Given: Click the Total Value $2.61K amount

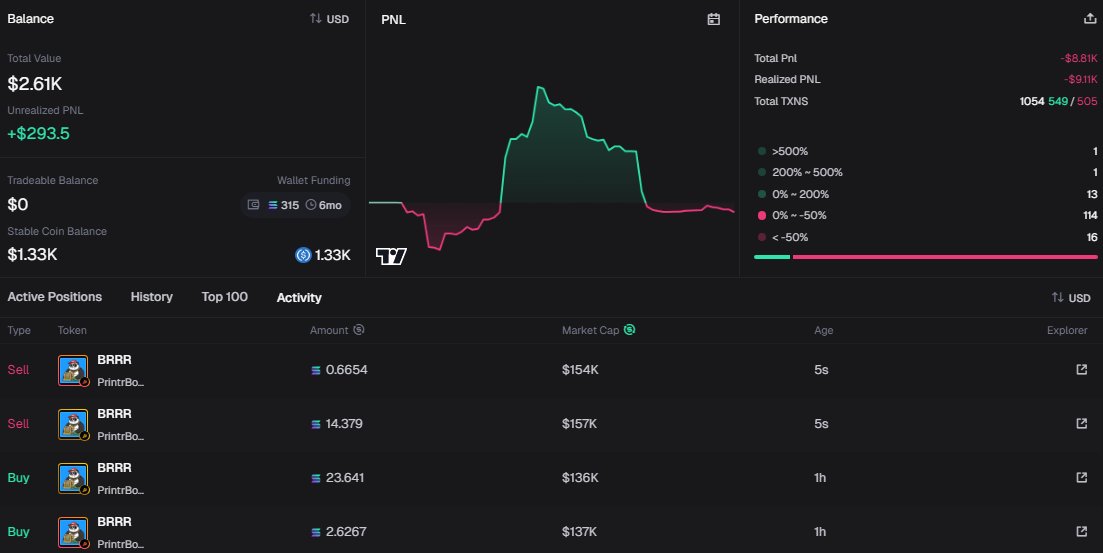Looking at the screenshot, I should (34, 84).
